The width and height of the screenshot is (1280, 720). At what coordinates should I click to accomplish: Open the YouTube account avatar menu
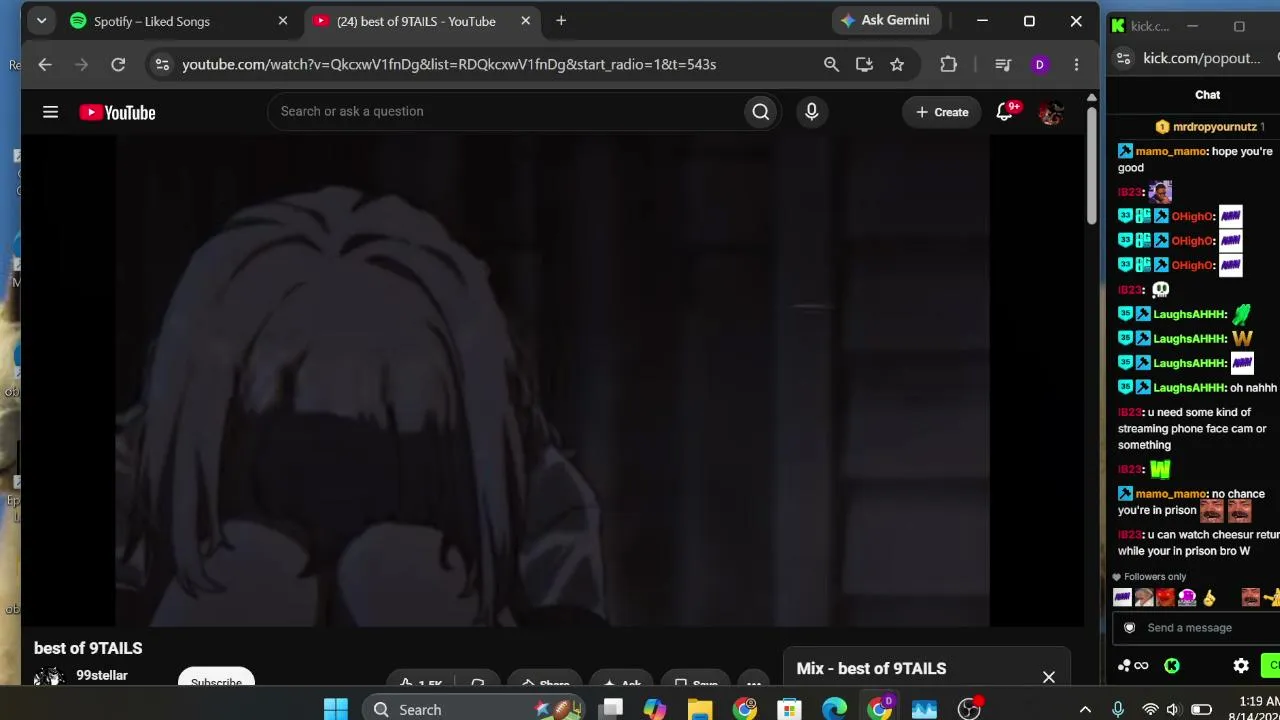point(1050,113)
